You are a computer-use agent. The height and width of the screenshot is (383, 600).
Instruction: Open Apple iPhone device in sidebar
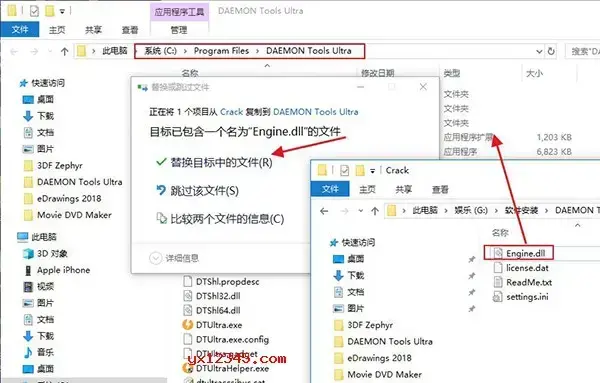(x=57, y=270)
